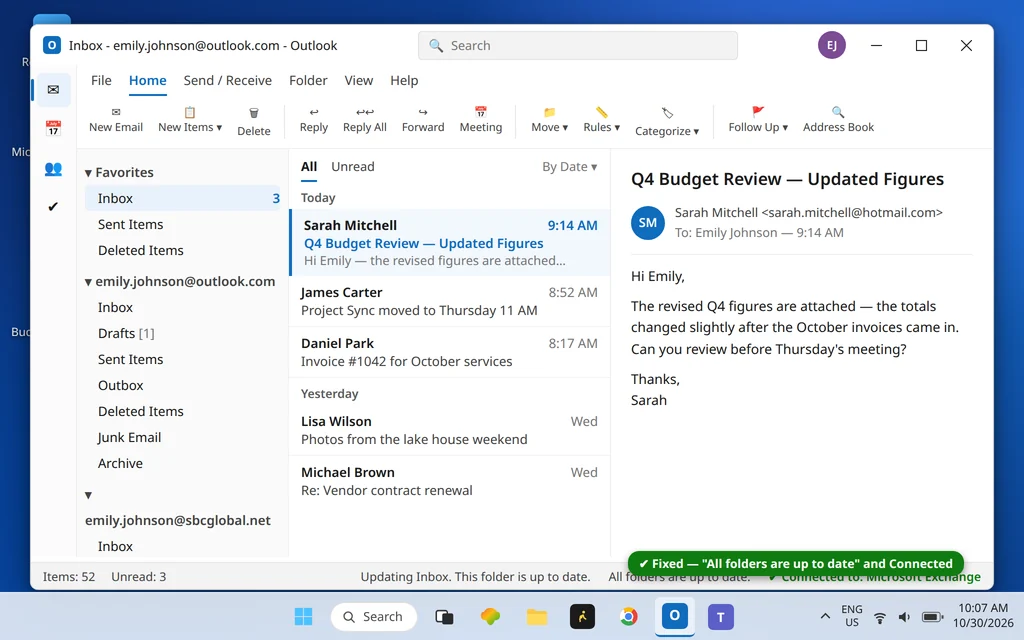Click the Outlook taskbar icon
This screenshot has width=1024, height=640.
(x=675, y=615)
